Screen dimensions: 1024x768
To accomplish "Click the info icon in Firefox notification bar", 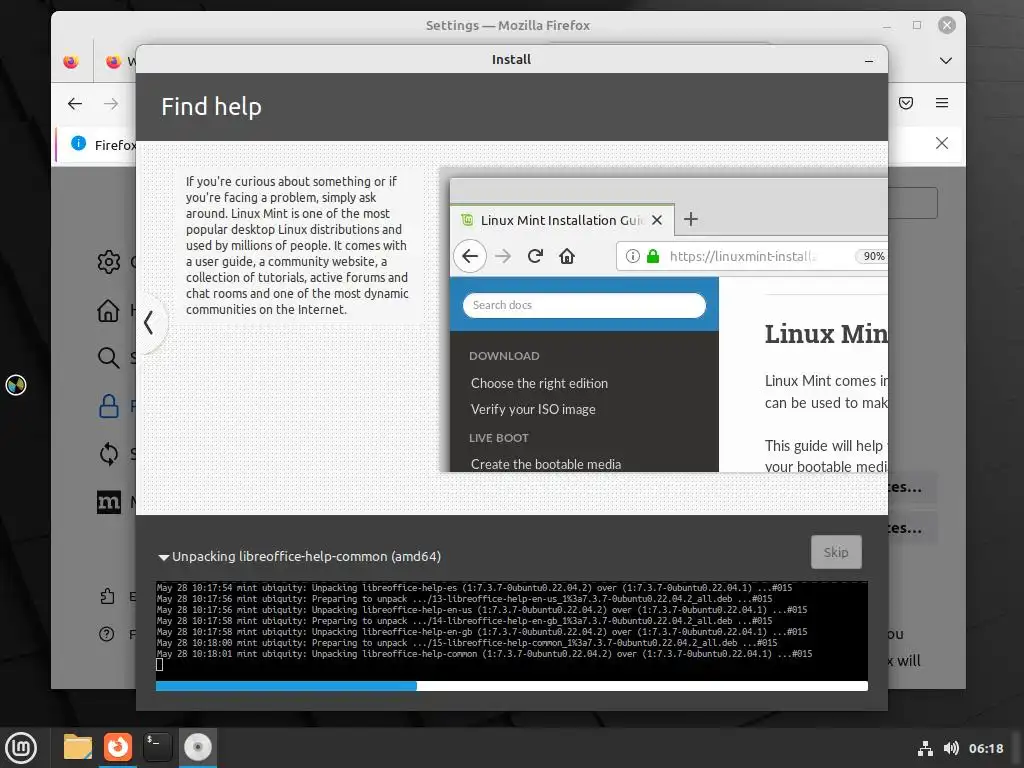I will coord(78,143).
